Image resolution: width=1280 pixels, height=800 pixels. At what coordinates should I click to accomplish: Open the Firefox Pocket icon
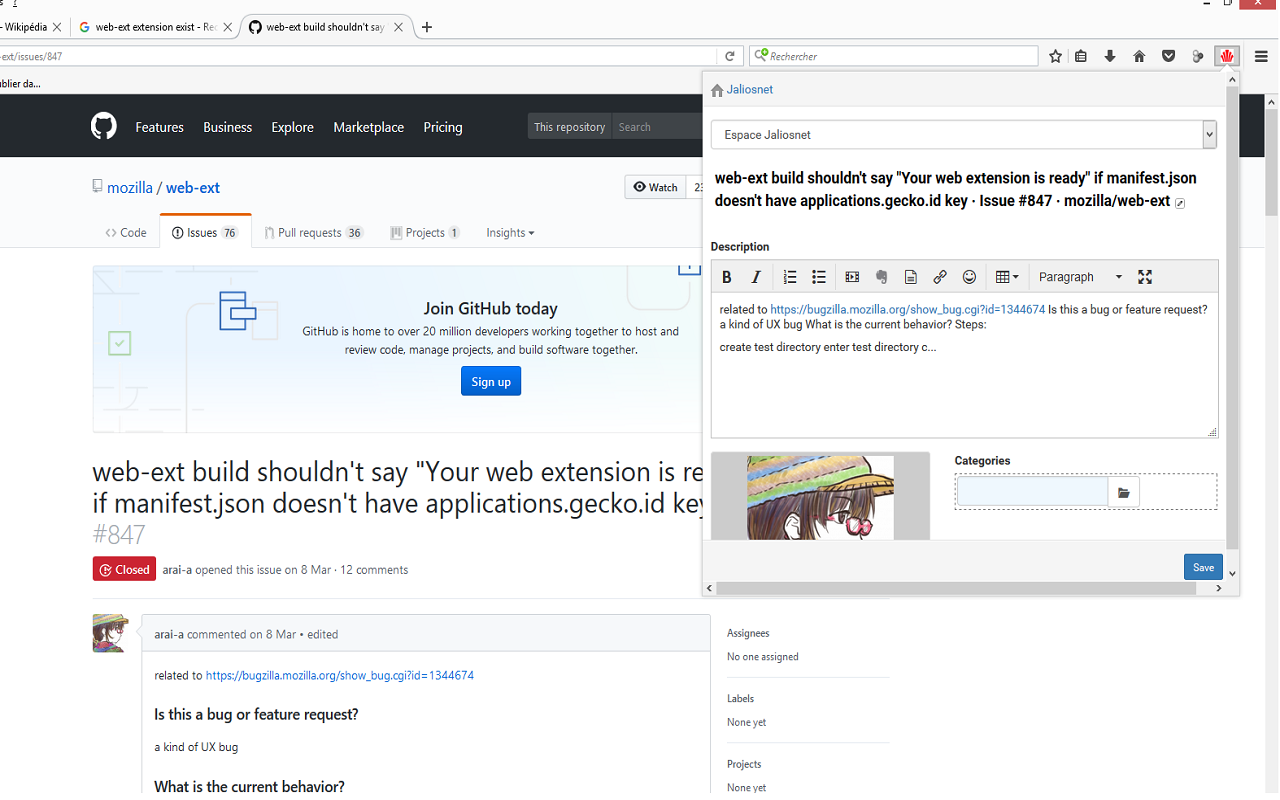pos(1168,57)
